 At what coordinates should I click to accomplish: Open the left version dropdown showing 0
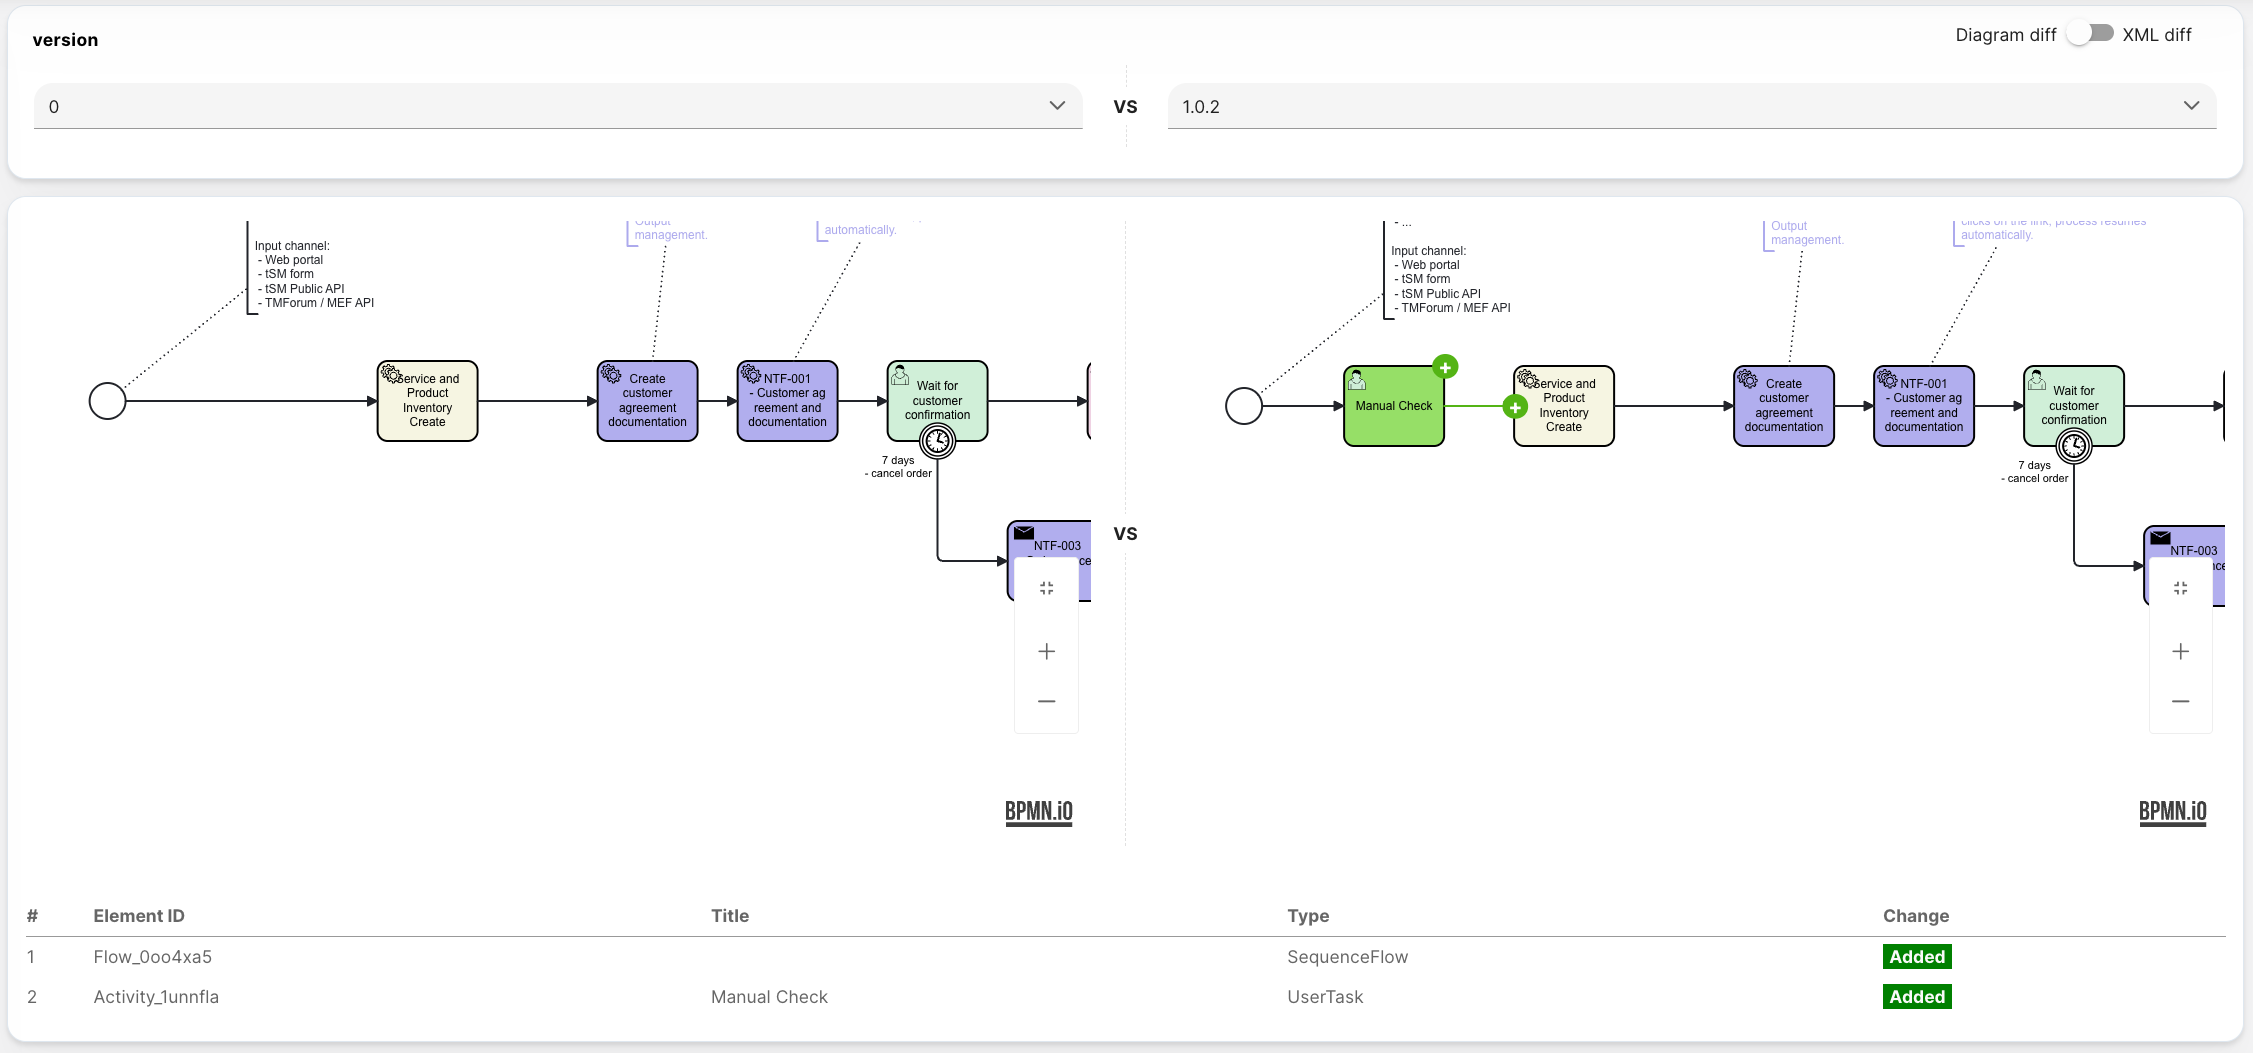557,107
